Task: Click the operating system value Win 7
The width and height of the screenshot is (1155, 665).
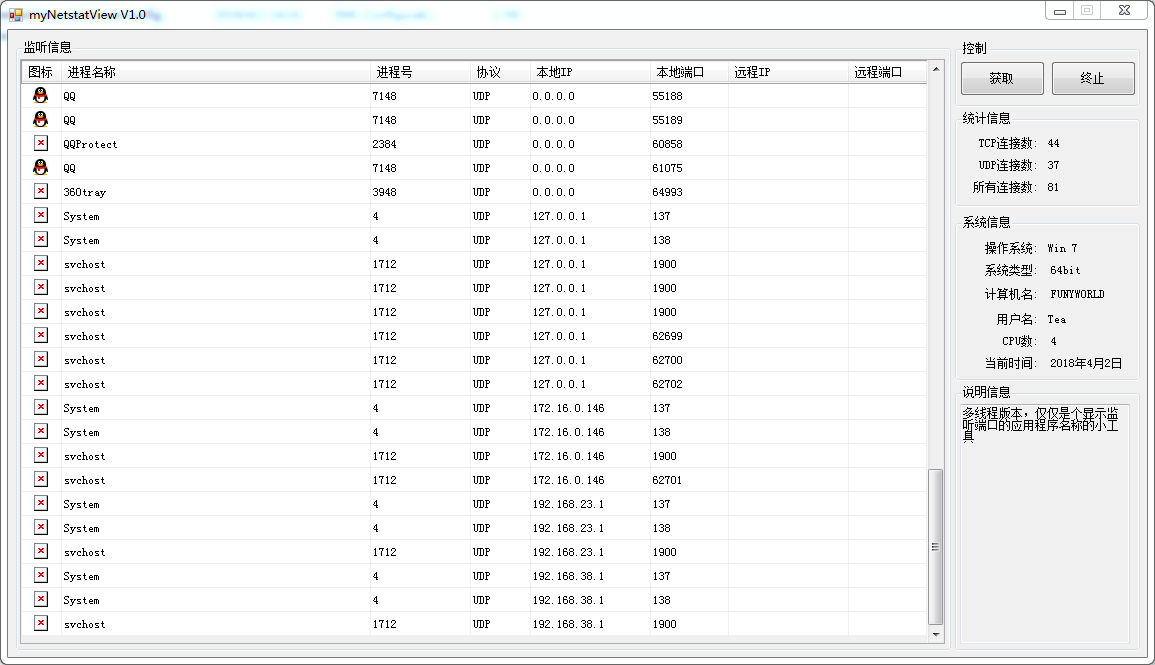Action: pos(1062,248)
